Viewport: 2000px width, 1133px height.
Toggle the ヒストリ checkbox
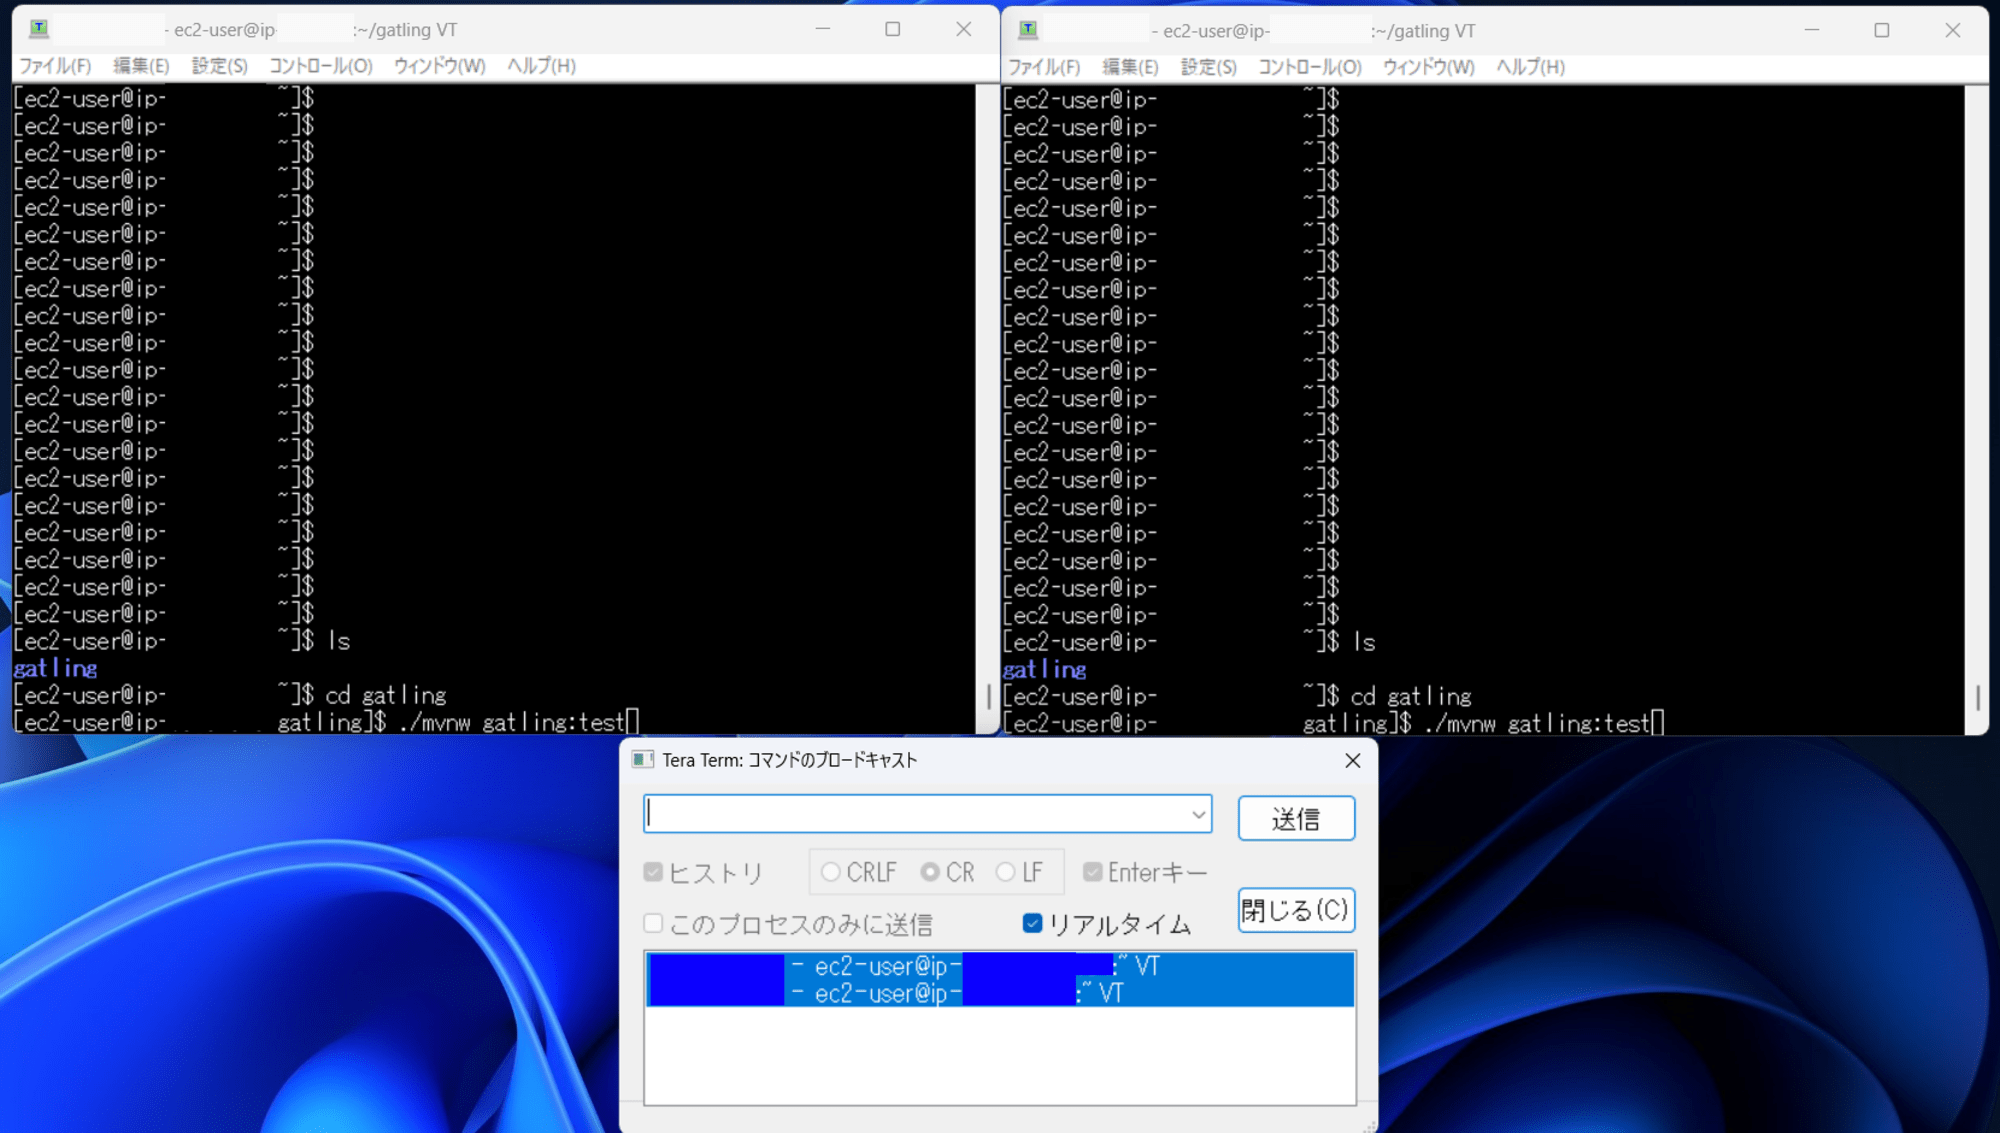[x=653, y=872]
